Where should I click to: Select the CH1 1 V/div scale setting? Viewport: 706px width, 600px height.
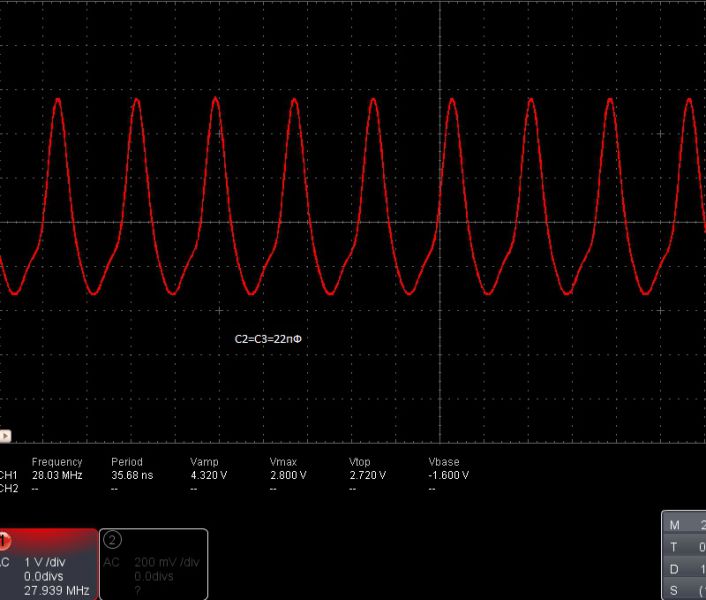coord(46,562)
